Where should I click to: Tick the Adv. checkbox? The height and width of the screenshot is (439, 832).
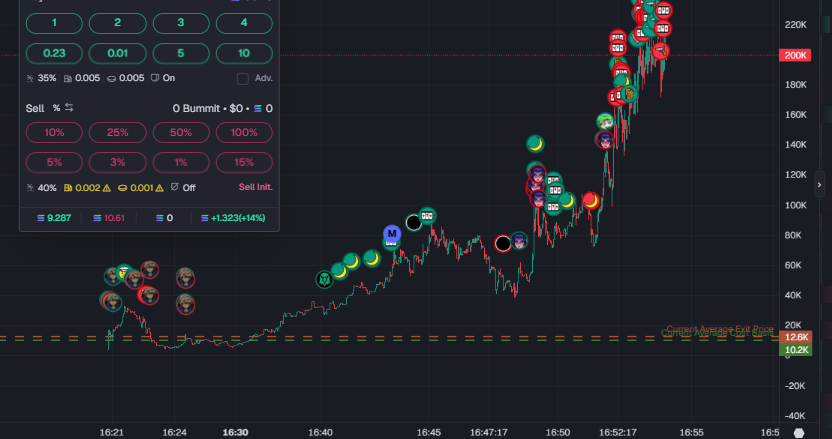pos(242,79)
